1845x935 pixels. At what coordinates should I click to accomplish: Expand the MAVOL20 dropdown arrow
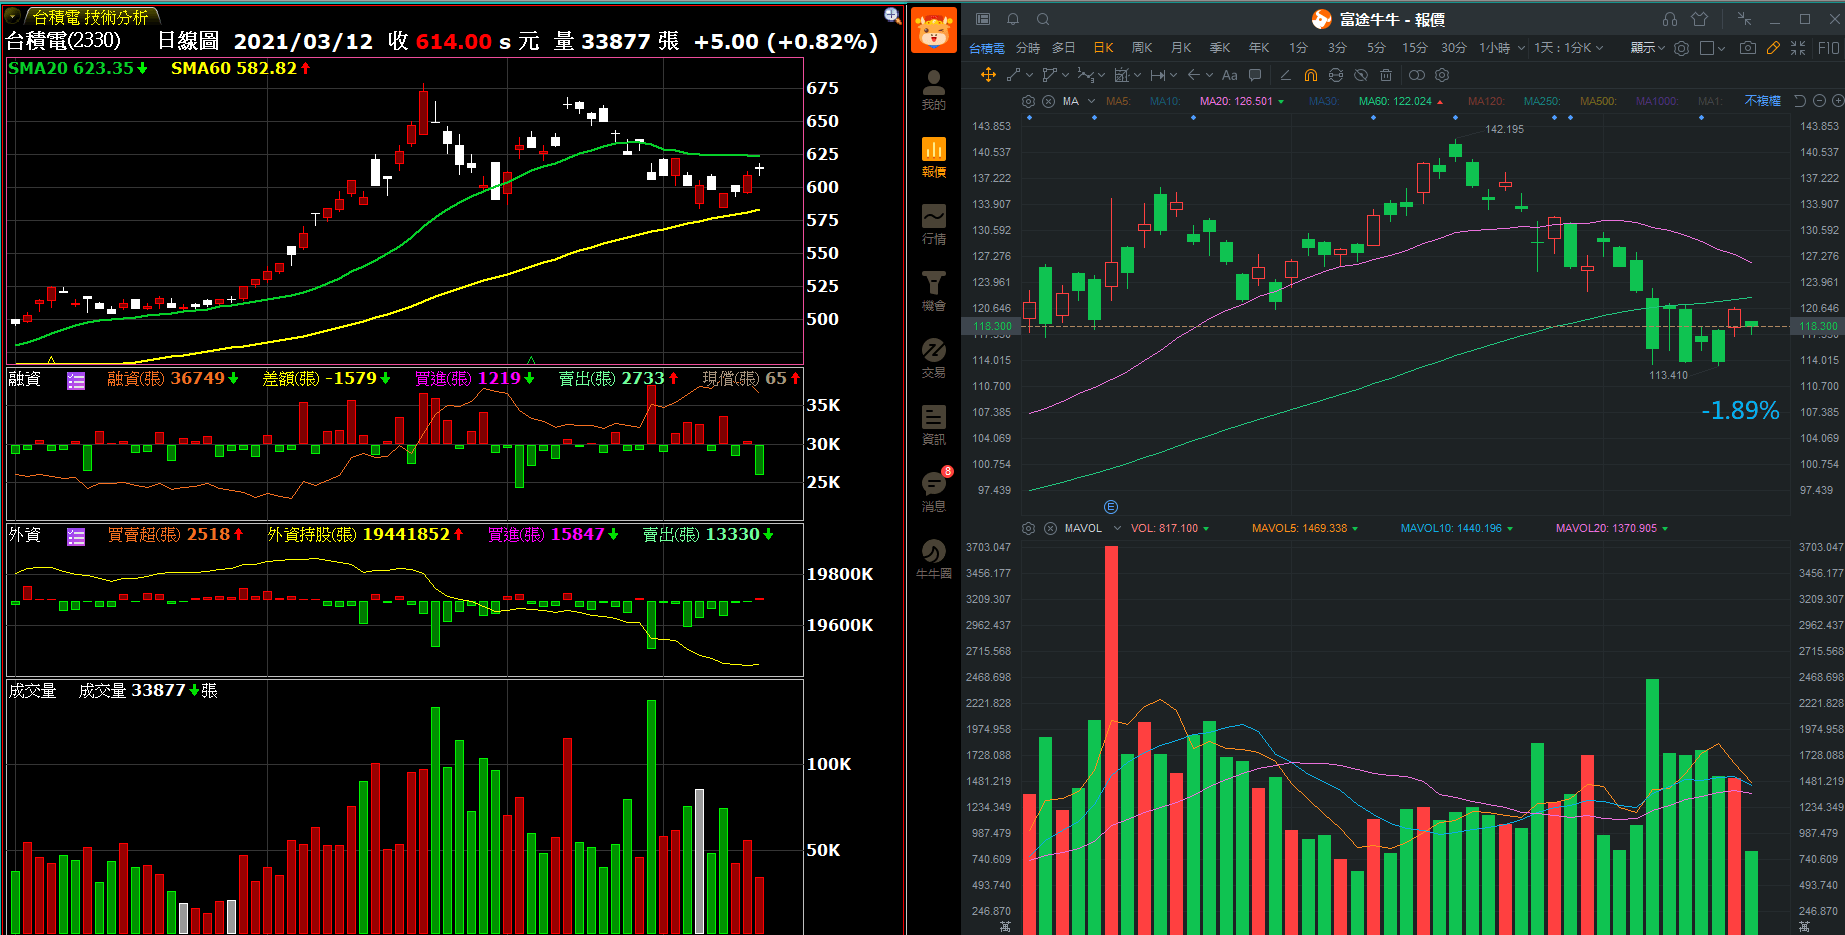point(1665,528)
